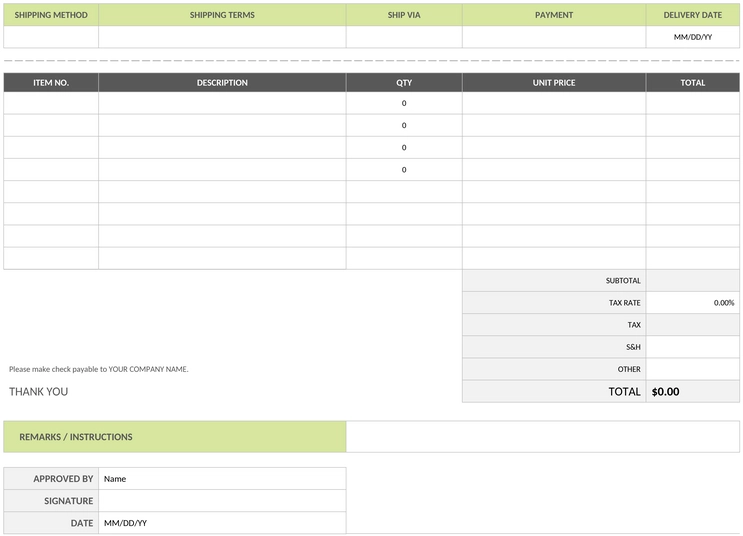
Task: Click the empty cell under PAYMENT
Action: [554, 37]
